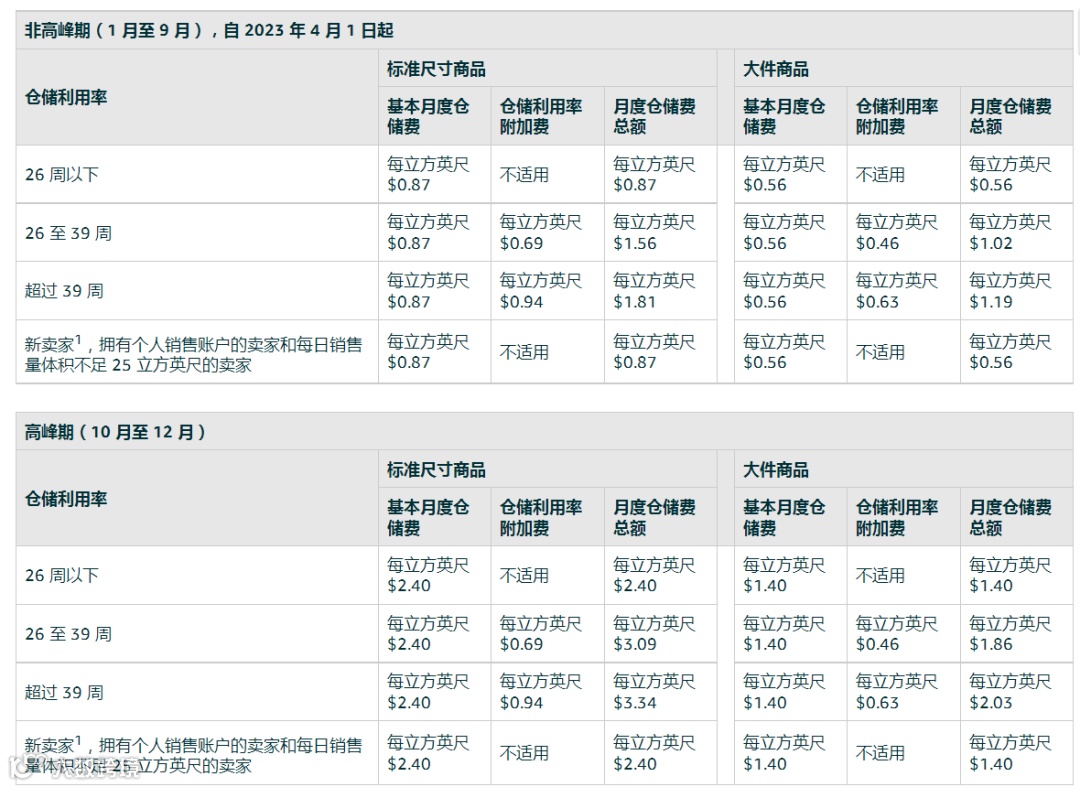Select off-peak table's "超过 39 周" row label
Image resolution: width=1080 pixels, height=787 pixels.
tap(64, 291)
